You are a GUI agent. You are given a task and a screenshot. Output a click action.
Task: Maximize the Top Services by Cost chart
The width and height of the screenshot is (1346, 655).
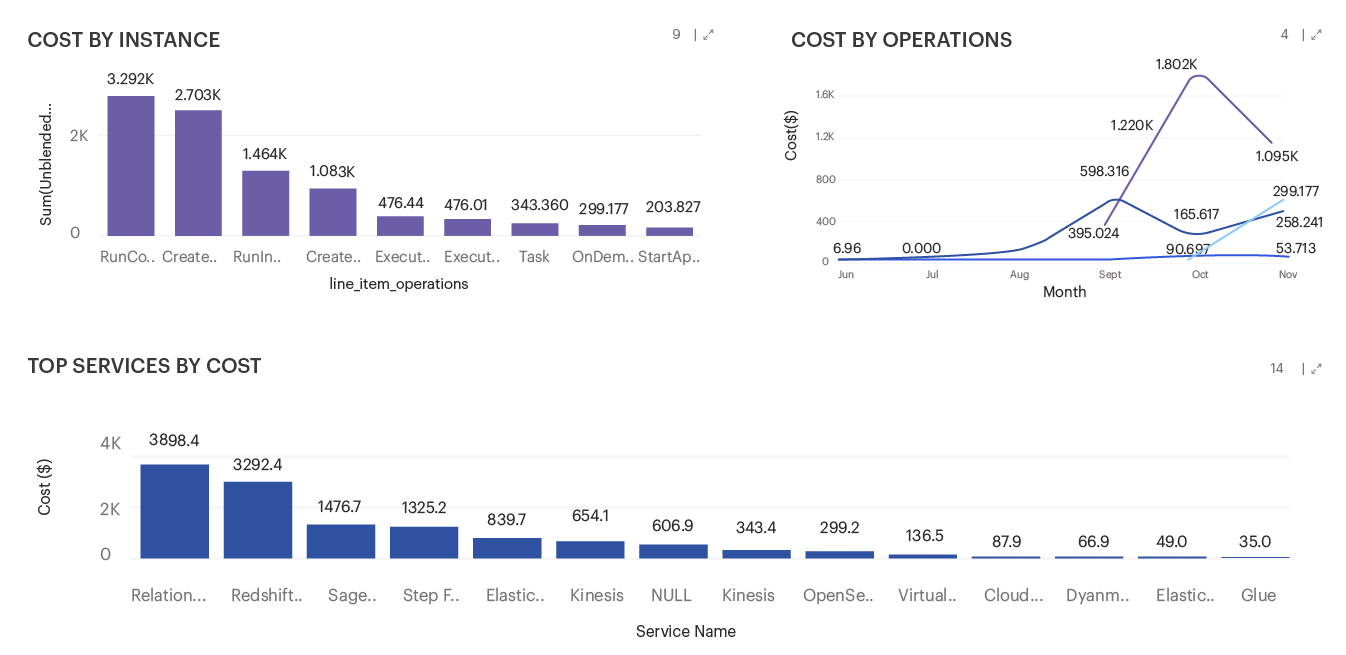point(1316,369)
